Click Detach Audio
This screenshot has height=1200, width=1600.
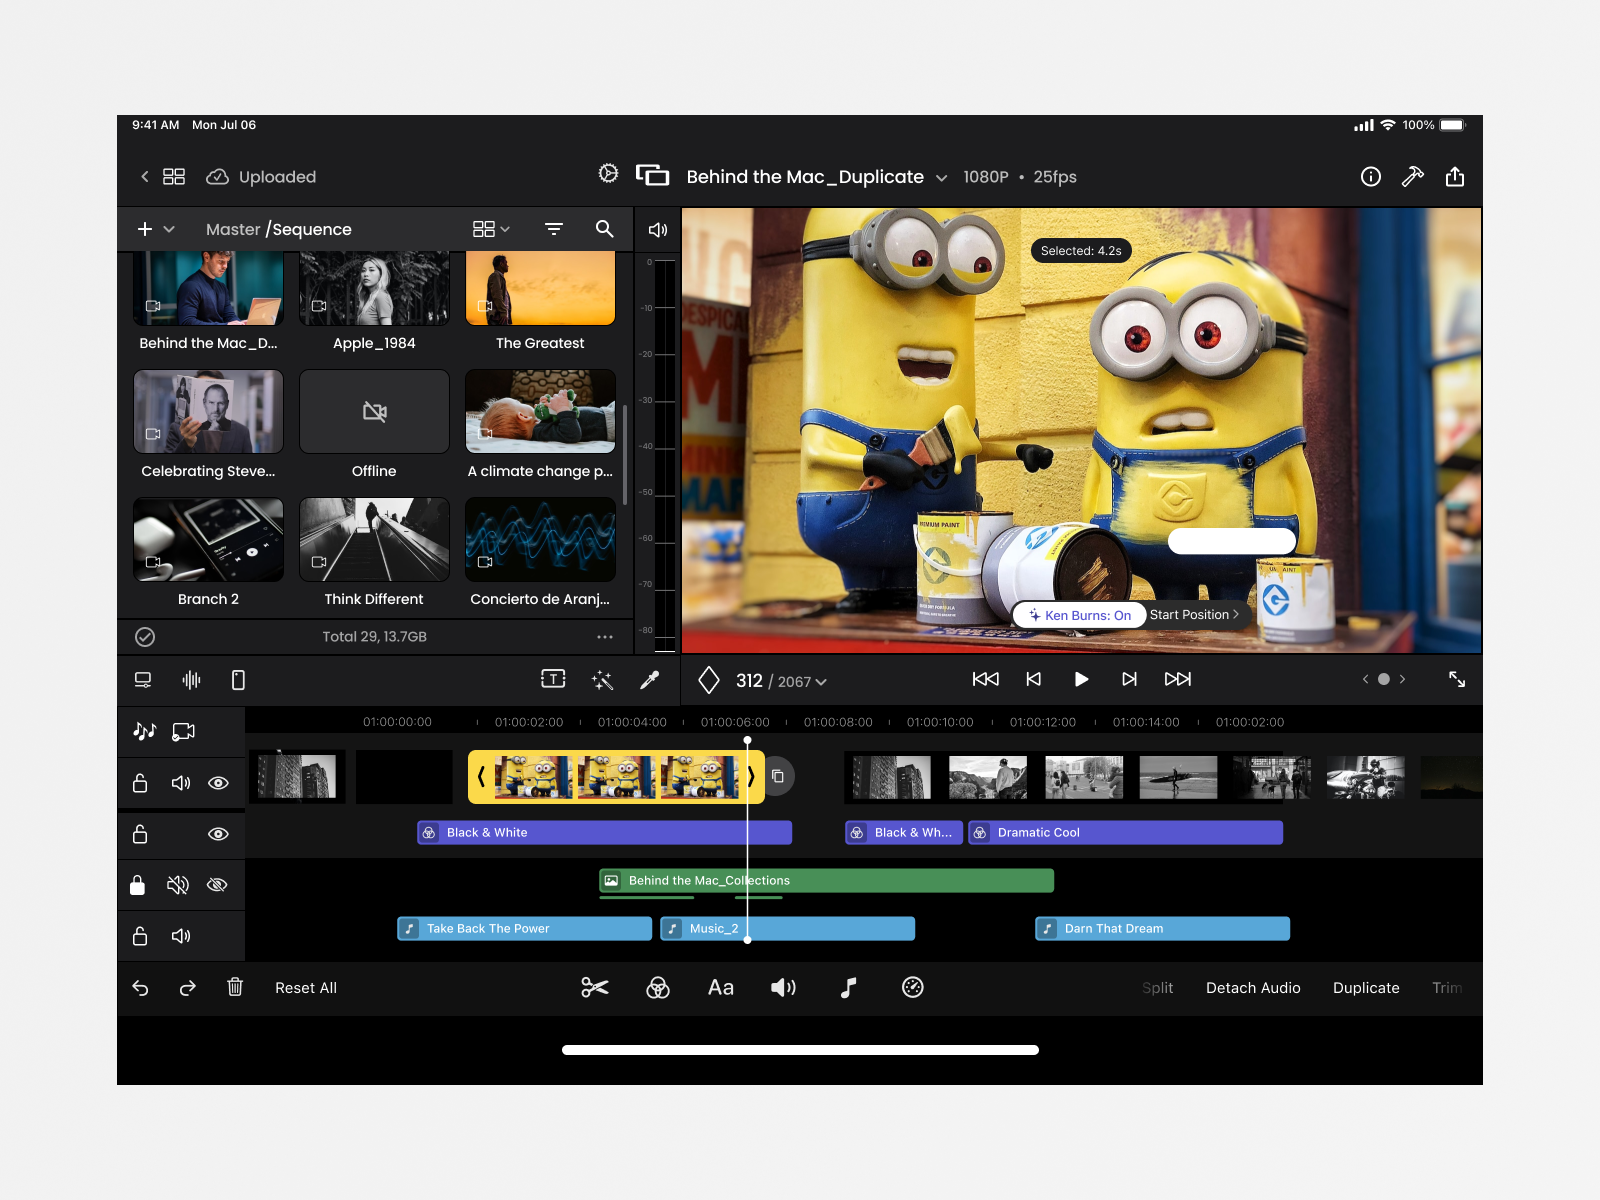click(x=1253, y=988)
